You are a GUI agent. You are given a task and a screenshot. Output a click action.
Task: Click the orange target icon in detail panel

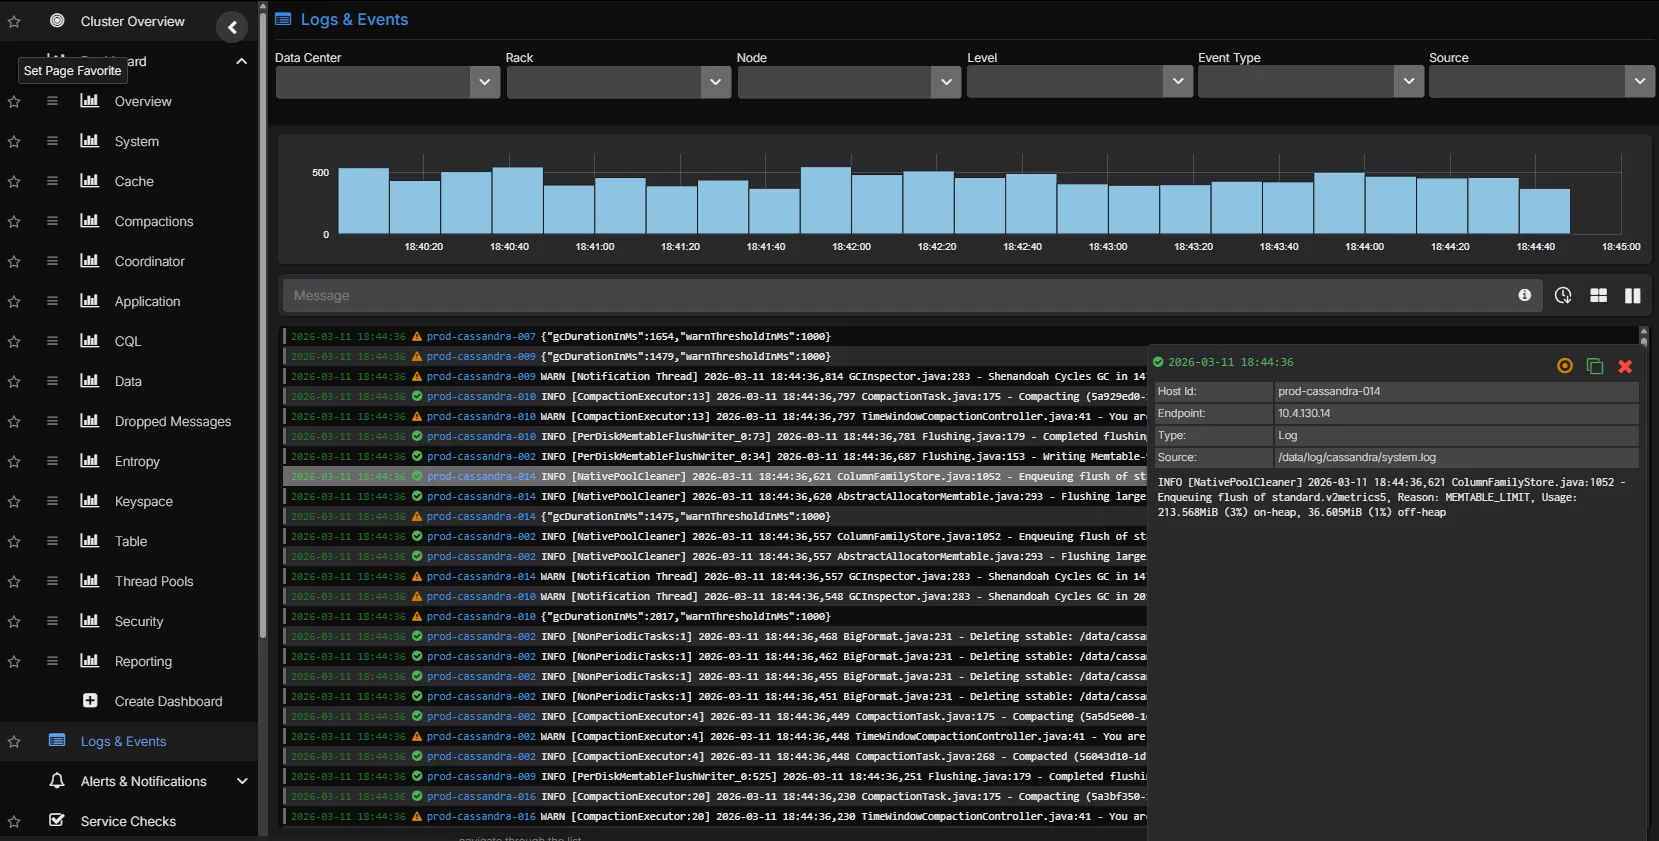[x=1565, y=366]
